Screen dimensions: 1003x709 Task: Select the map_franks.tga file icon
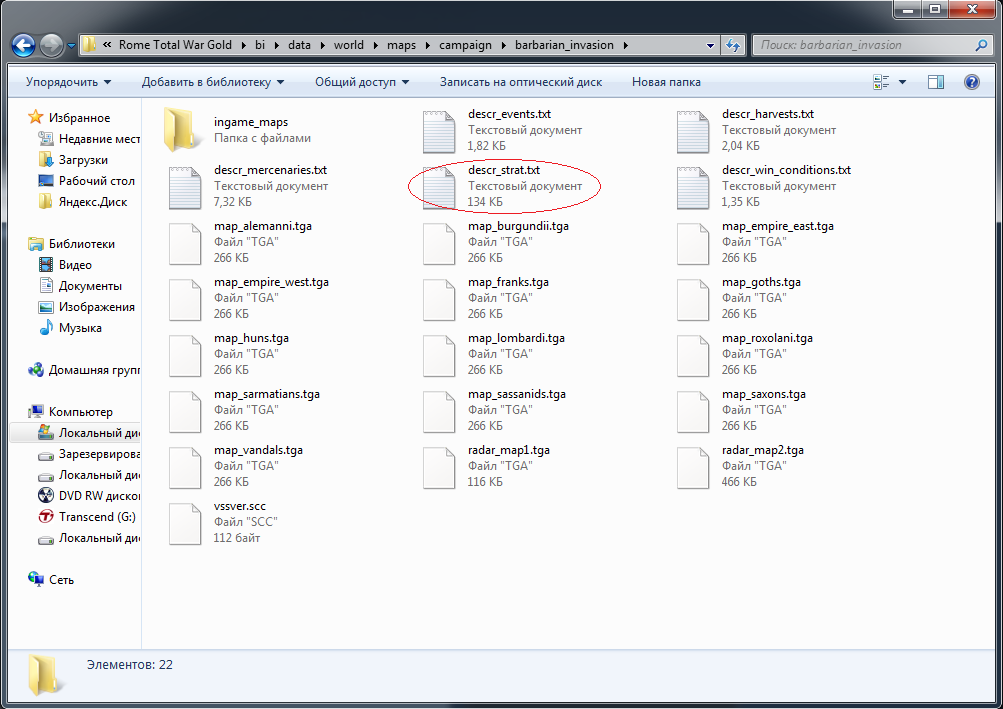pyautogui.click(x=439, y=299)
